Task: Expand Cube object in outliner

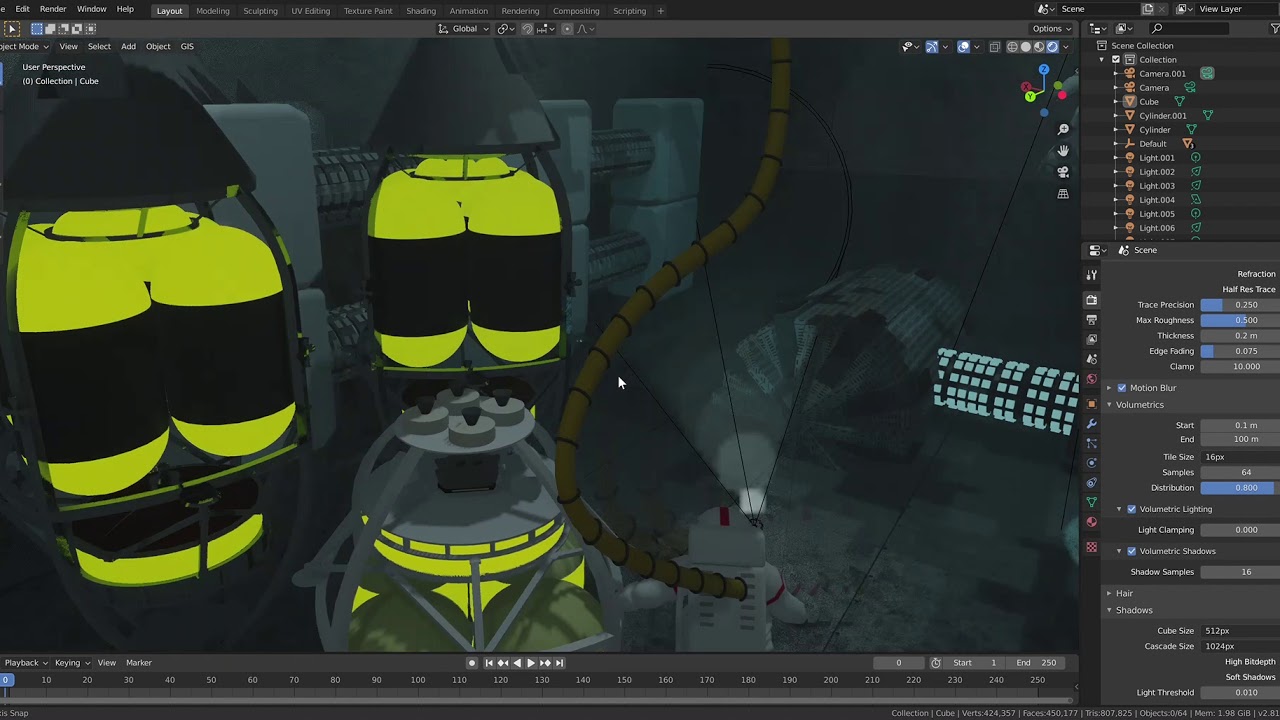Action: tap(1116, 102)
